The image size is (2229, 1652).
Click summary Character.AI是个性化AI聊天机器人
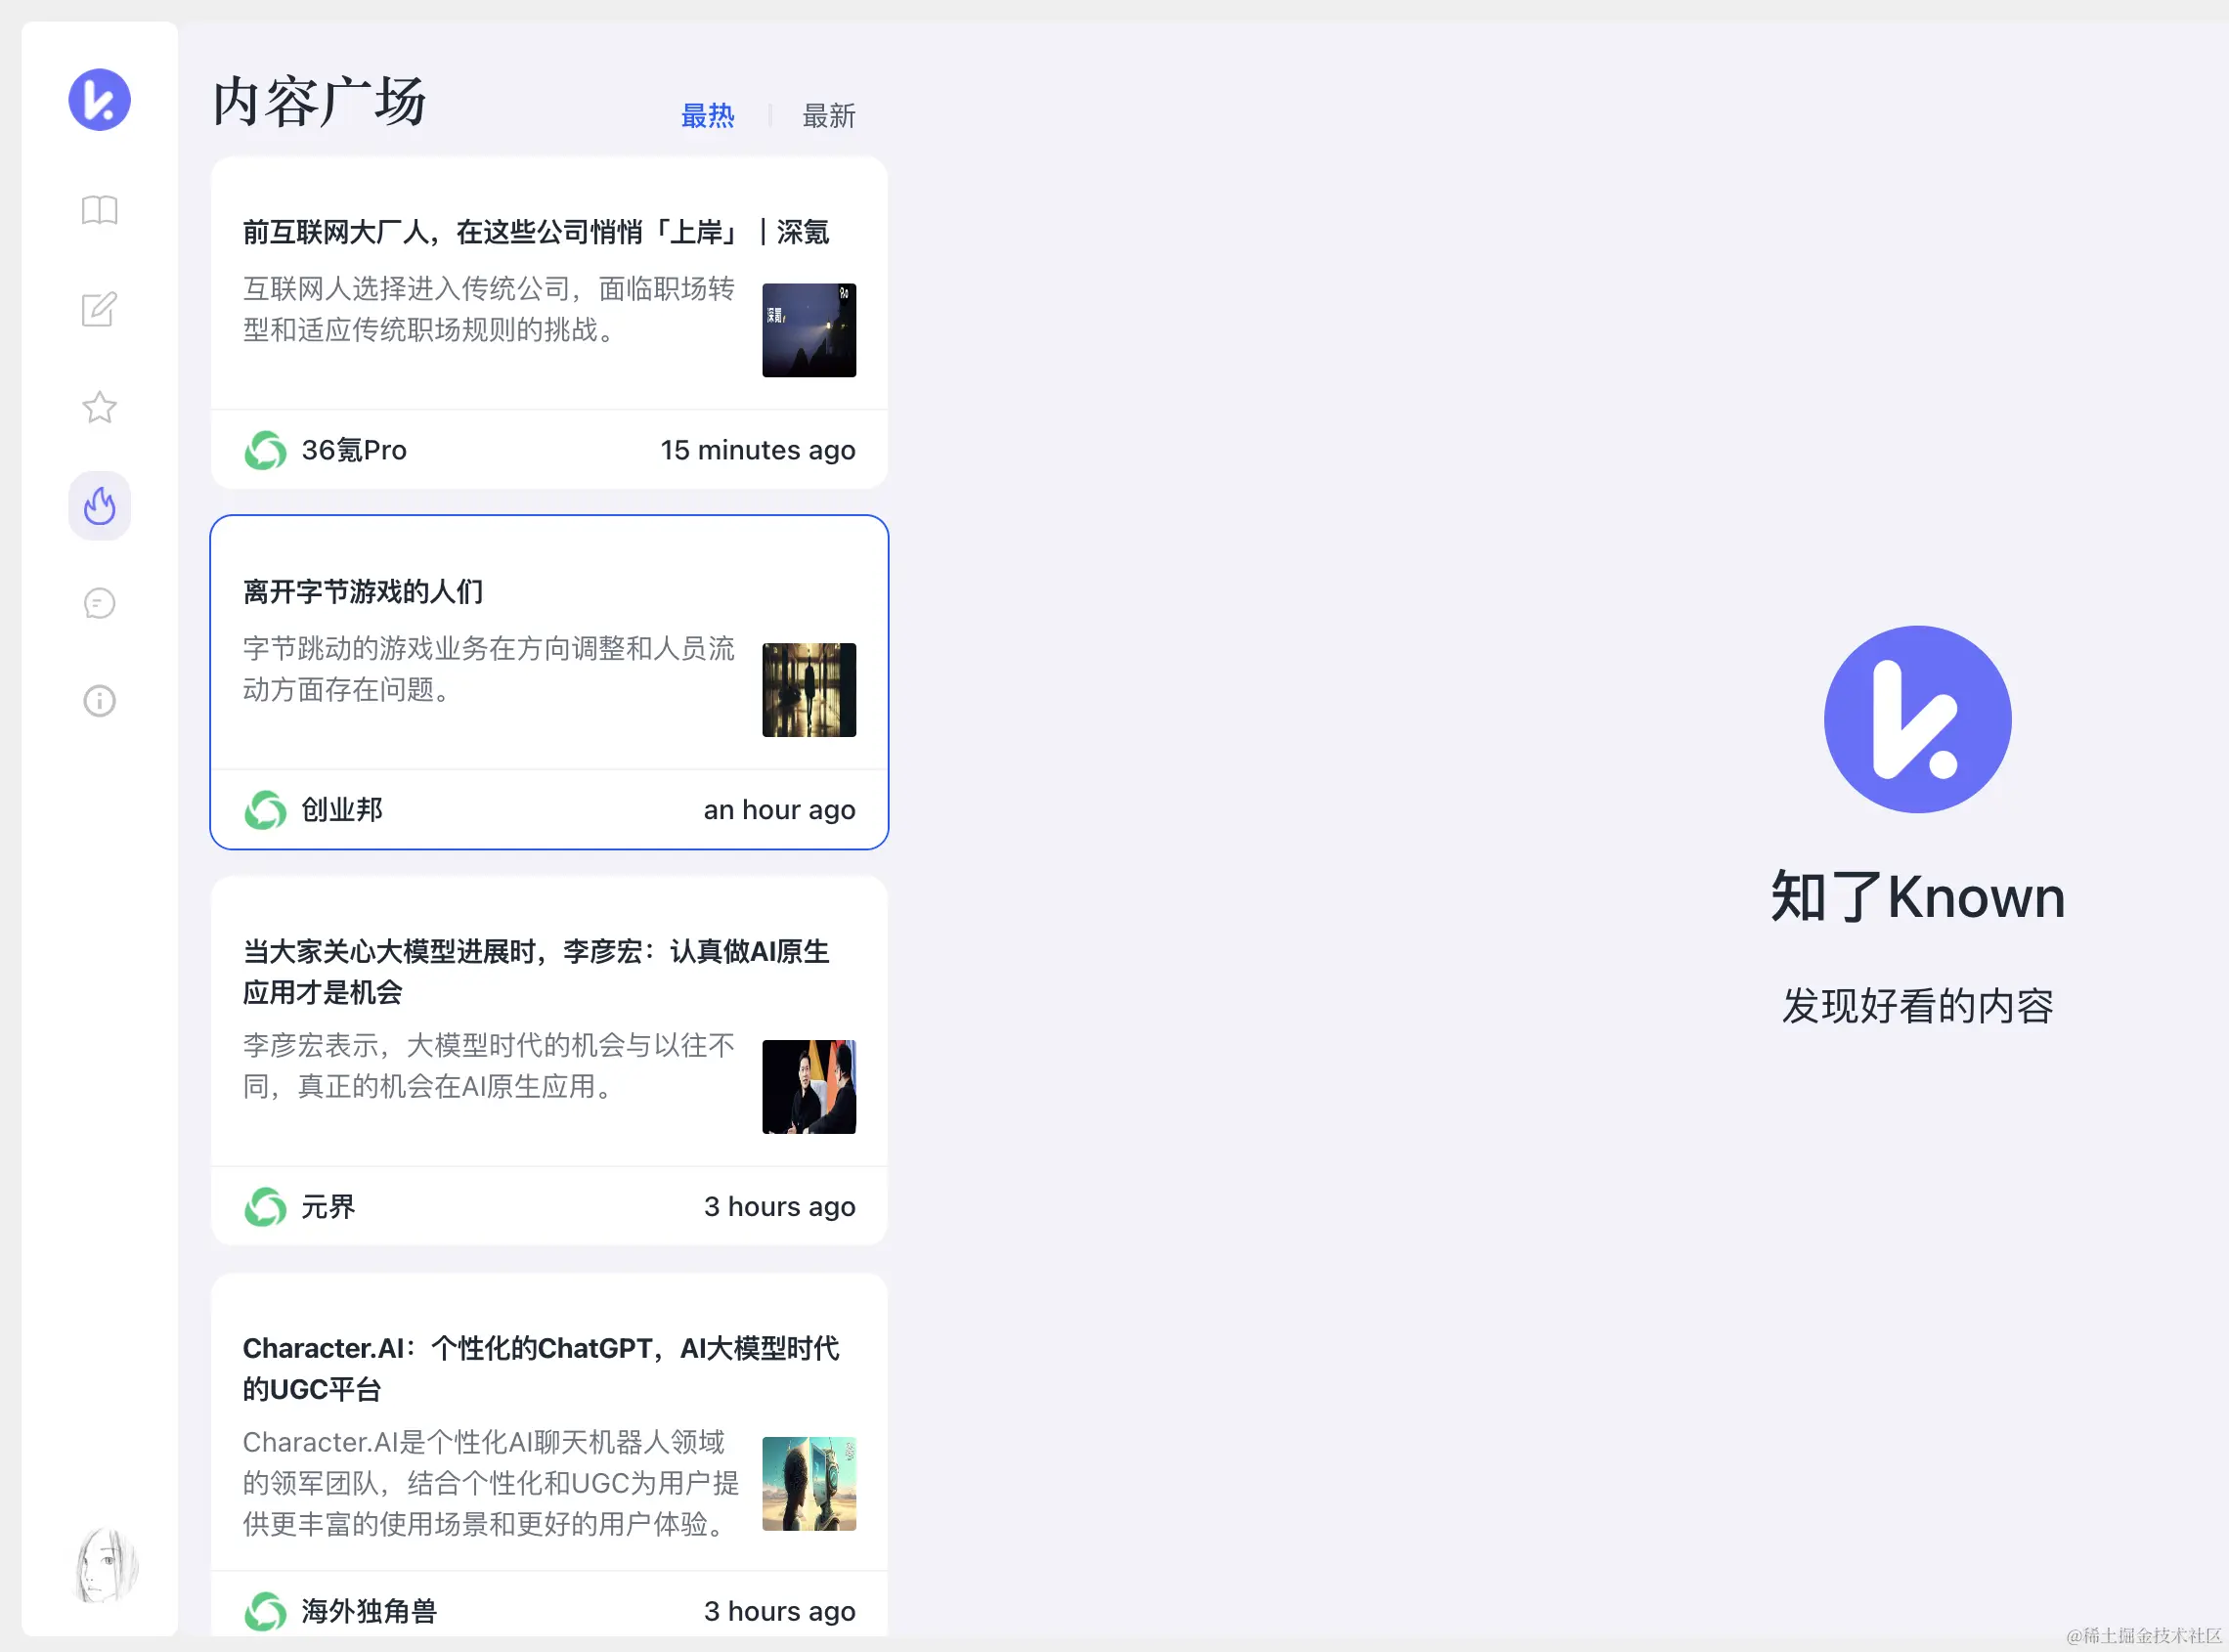[491, 1483]
